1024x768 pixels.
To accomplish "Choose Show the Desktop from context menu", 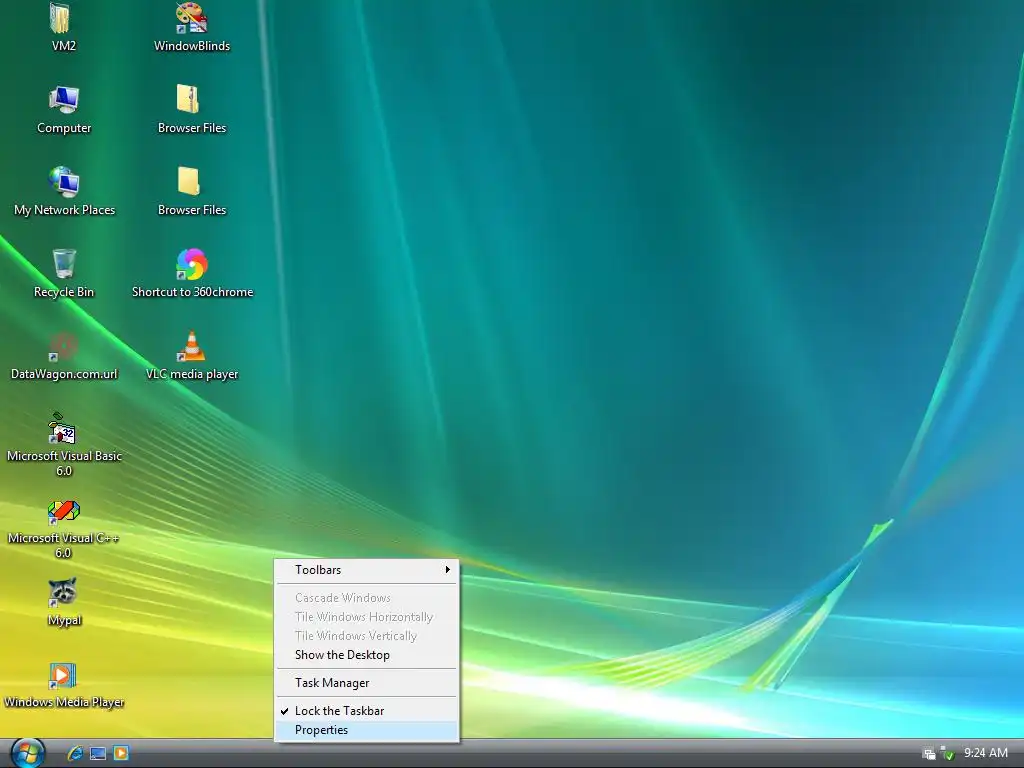I will (x=366, y=654).
